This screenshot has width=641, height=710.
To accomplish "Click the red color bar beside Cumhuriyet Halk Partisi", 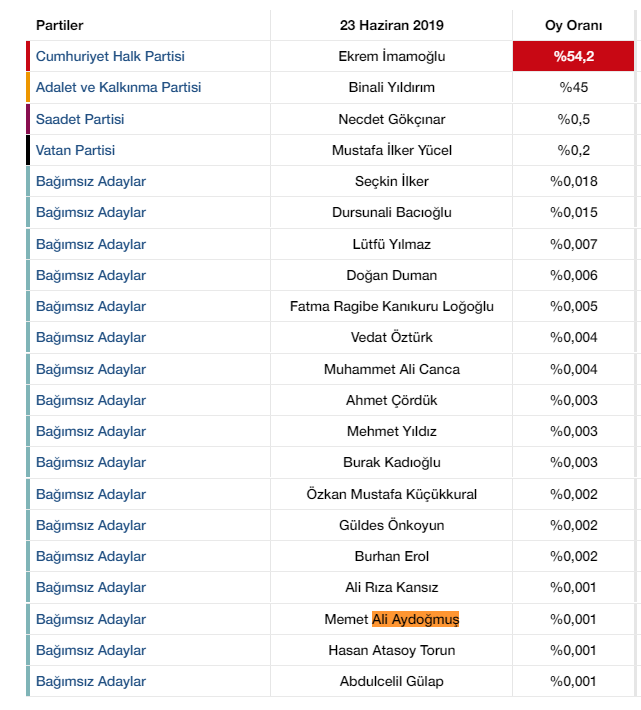I will coord(28,56).
